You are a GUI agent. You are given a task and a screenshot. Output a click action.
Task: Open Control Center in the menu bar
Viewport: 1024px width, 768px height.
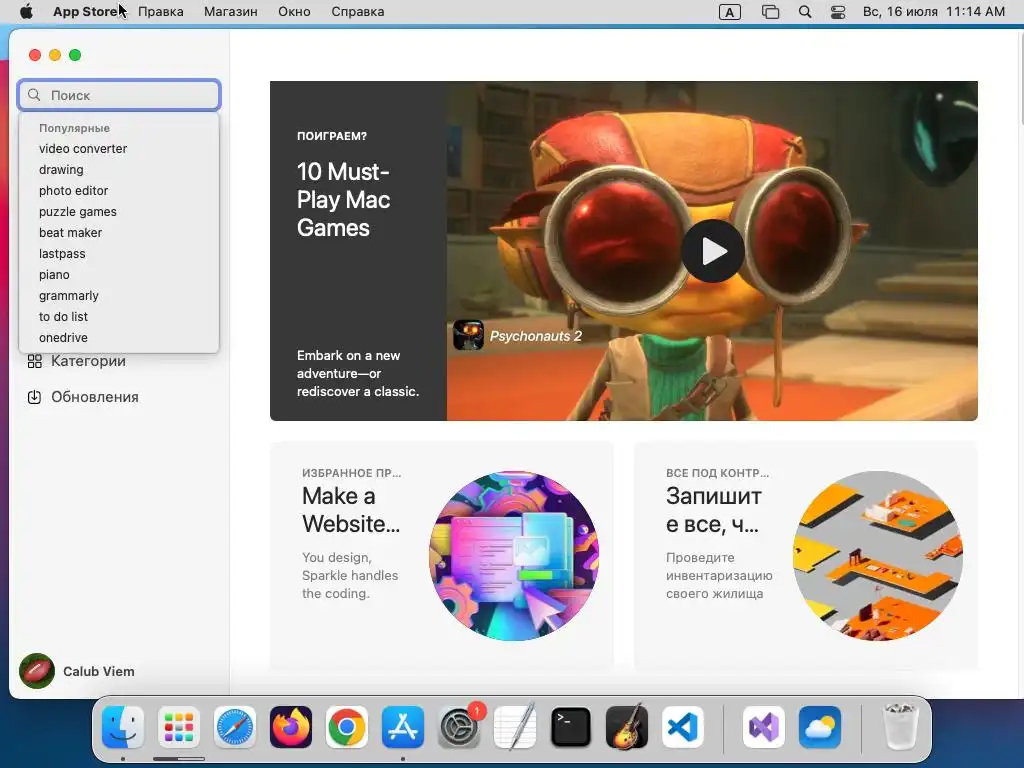pos(838,12)
